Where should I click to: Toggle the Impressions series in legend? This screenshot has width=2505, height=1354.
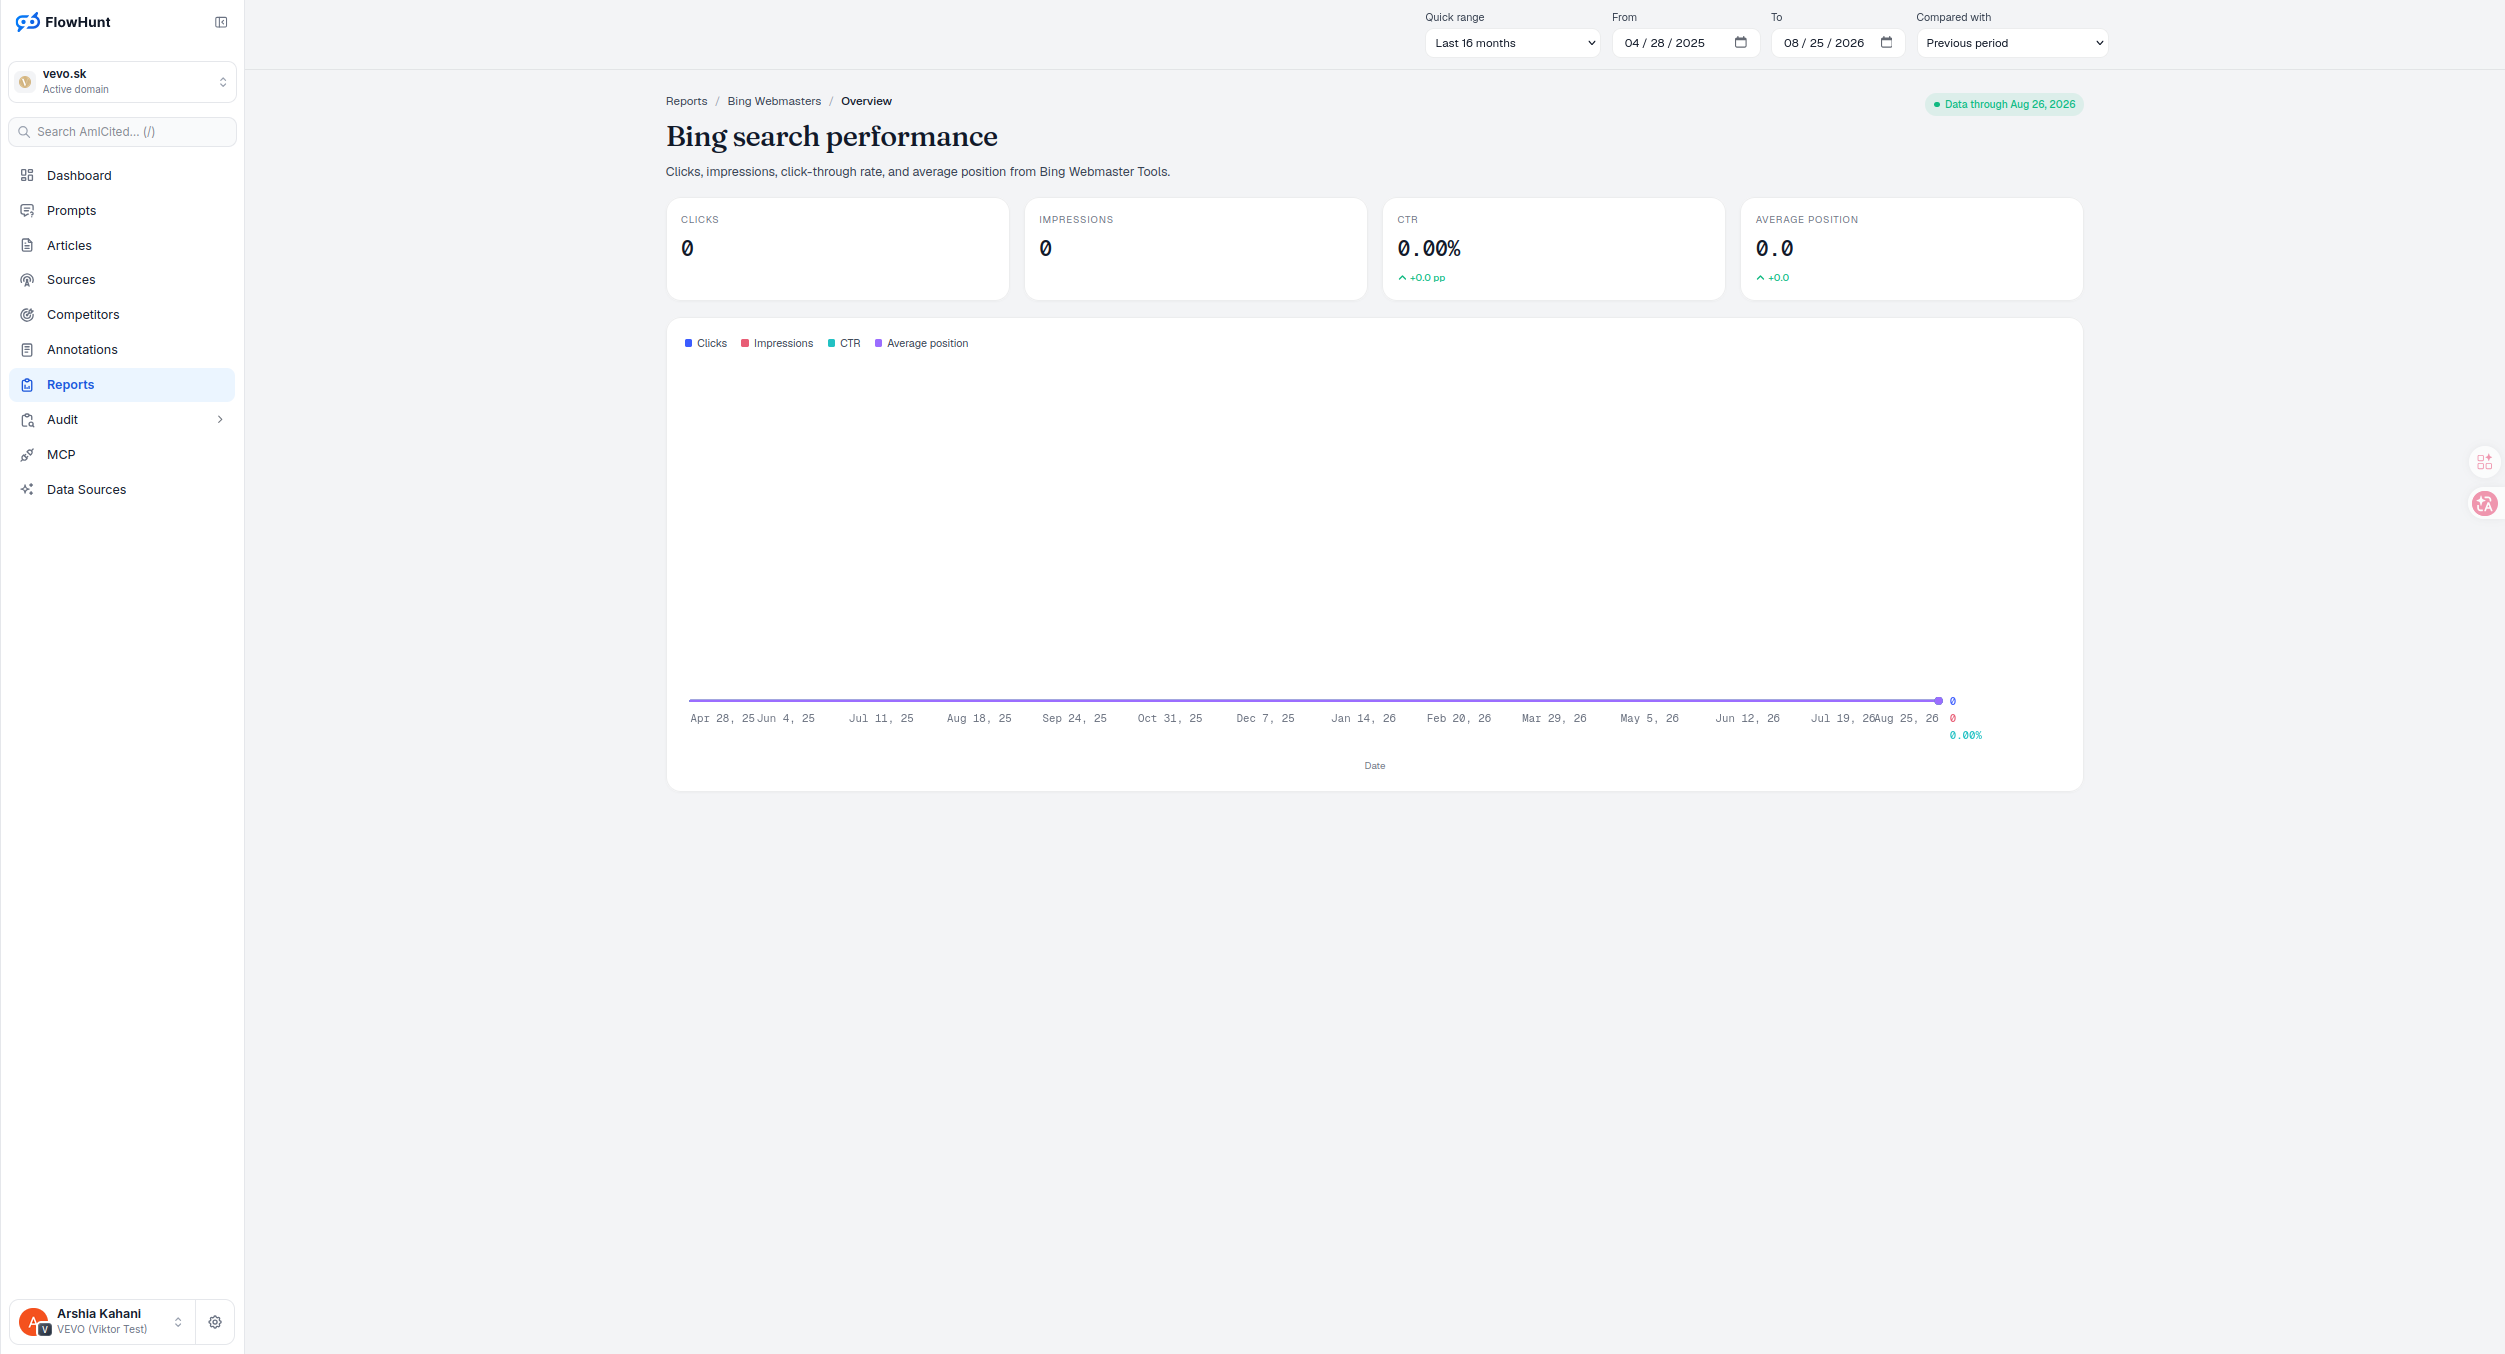point(777,344)
